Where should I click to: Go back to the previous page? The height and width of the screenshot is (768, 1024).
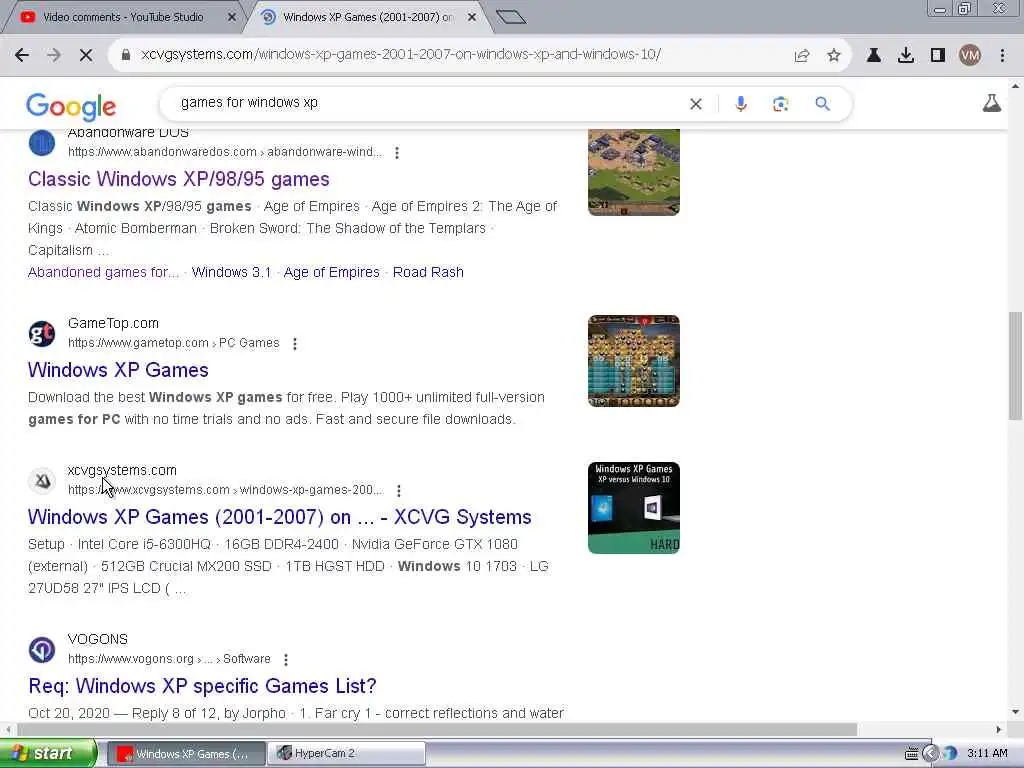pos(22,56)
